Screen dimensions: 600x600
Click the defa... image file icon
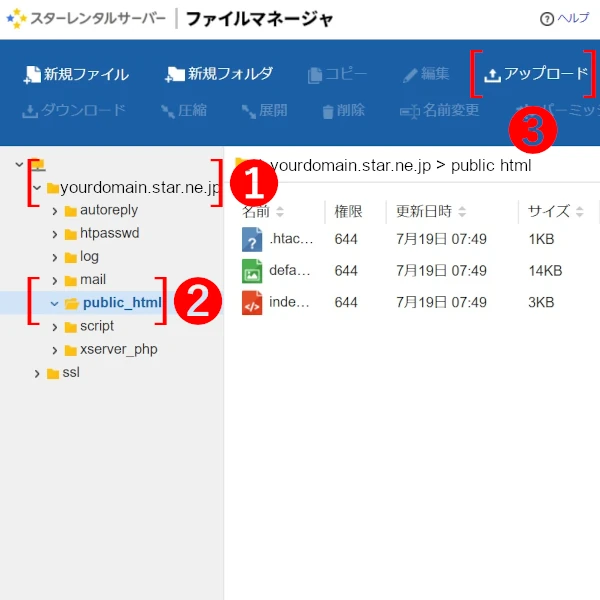click(252, 271)
